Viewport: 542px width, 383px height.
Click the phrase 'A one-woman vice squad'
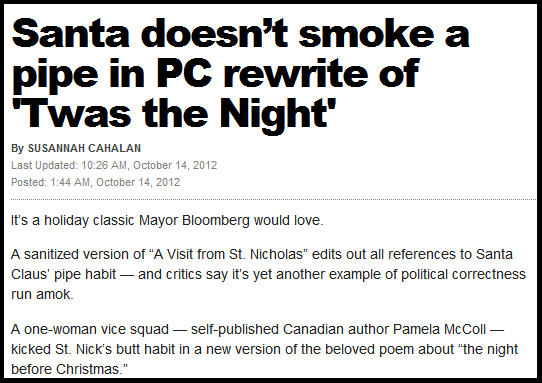pos(90,329)
